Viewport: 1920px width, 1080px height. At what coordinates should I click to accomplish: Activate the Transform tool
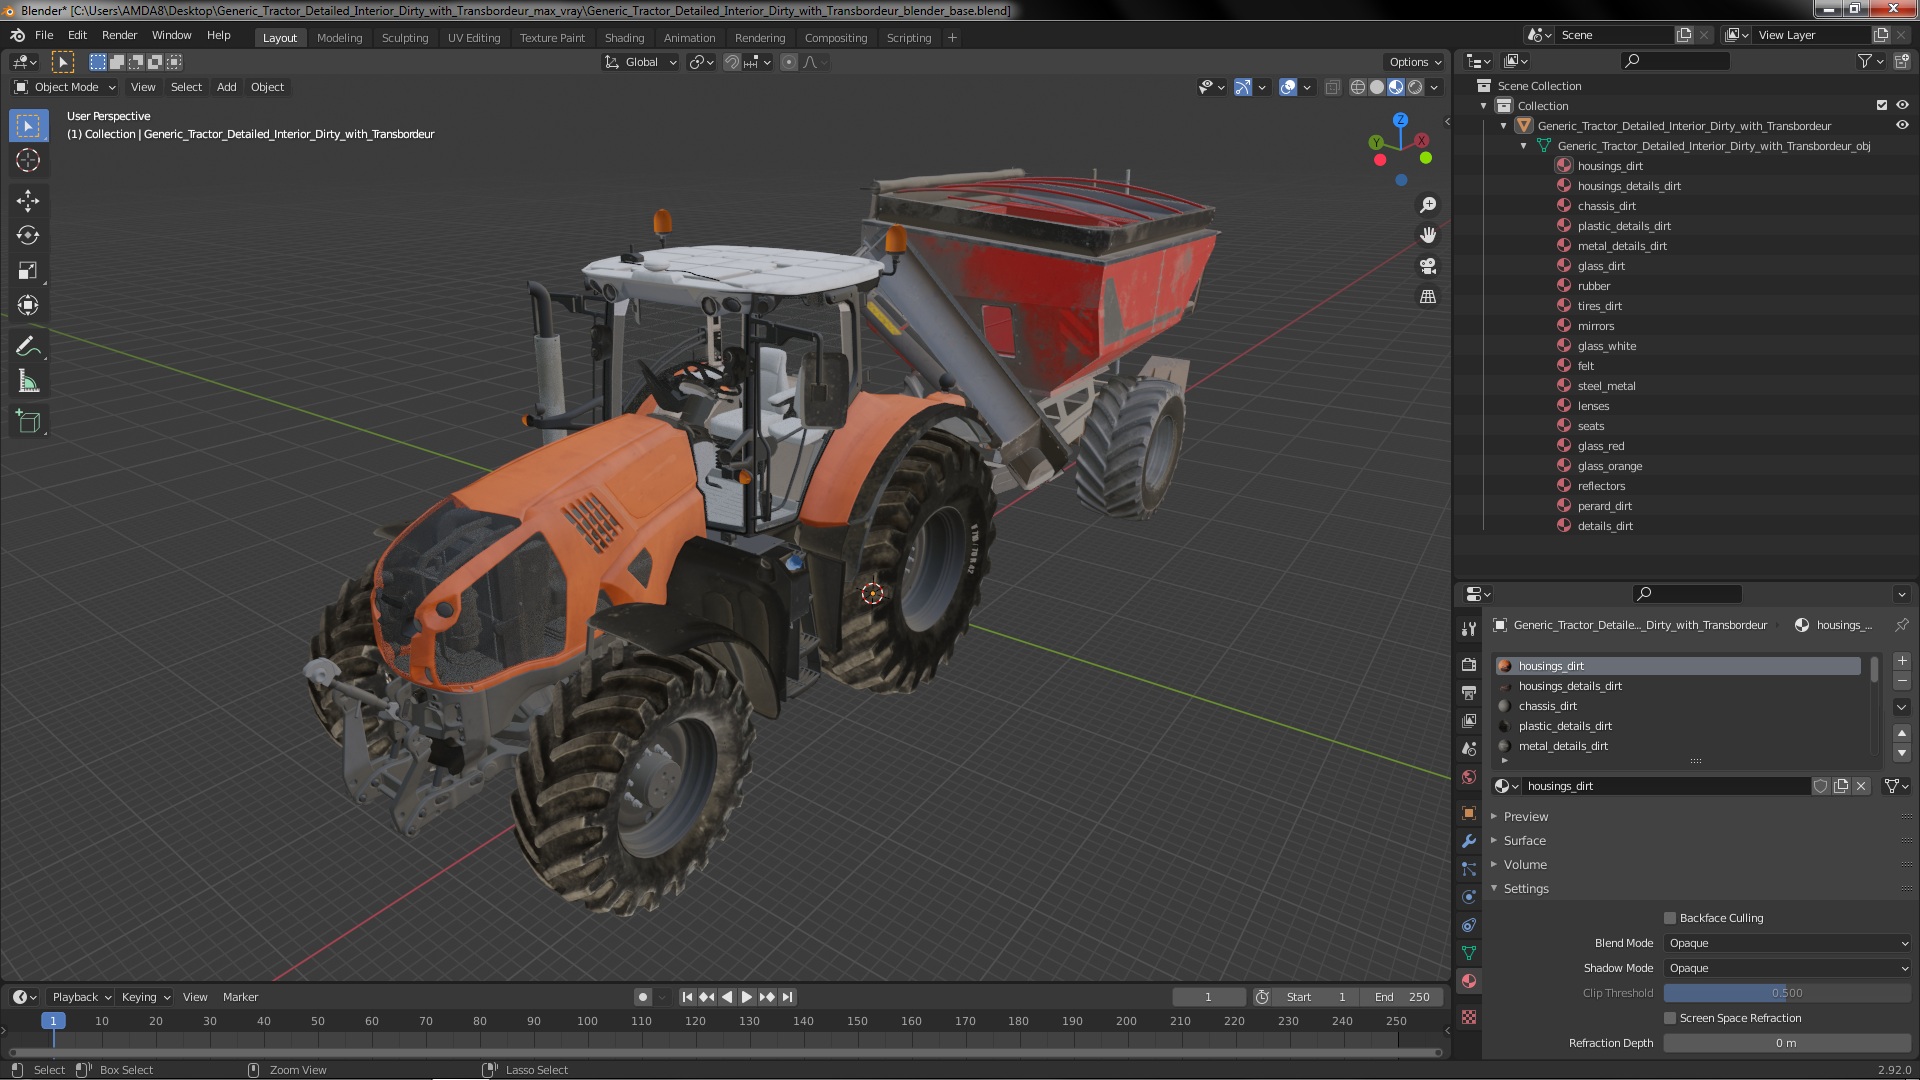(x=28, y=306)
